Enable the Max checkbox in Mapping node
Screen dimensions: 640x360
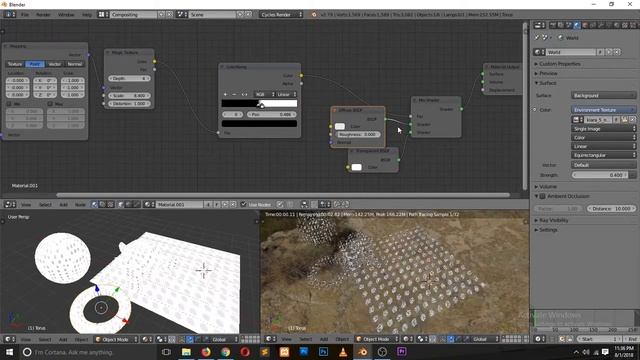click(50, 104)
